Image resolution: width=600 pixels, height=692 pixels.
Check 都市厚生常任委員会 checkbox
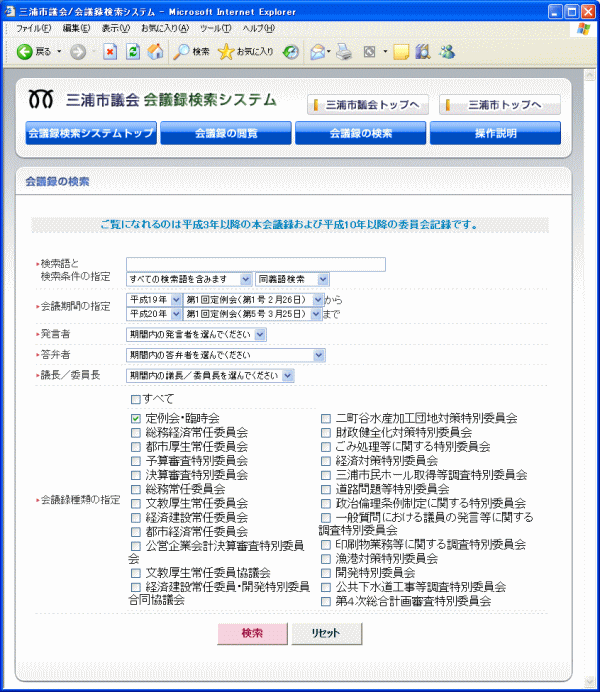[135, 447]
